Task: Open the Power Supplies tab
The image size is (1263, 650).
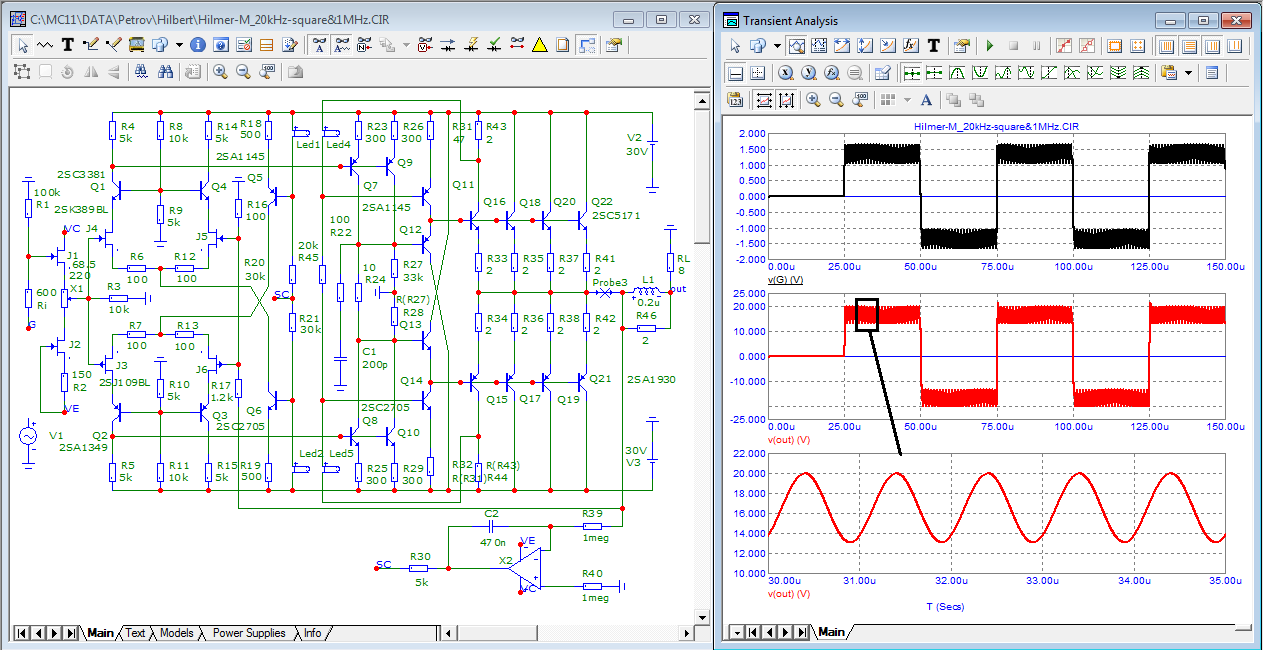Action: [x=249, y=633]
